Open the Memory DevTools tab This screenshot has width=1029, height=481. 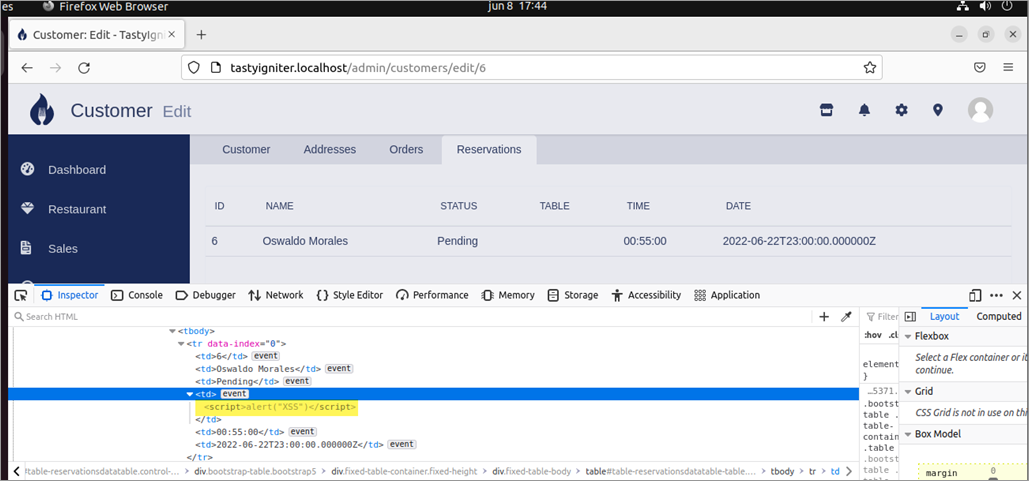point(508,295)
